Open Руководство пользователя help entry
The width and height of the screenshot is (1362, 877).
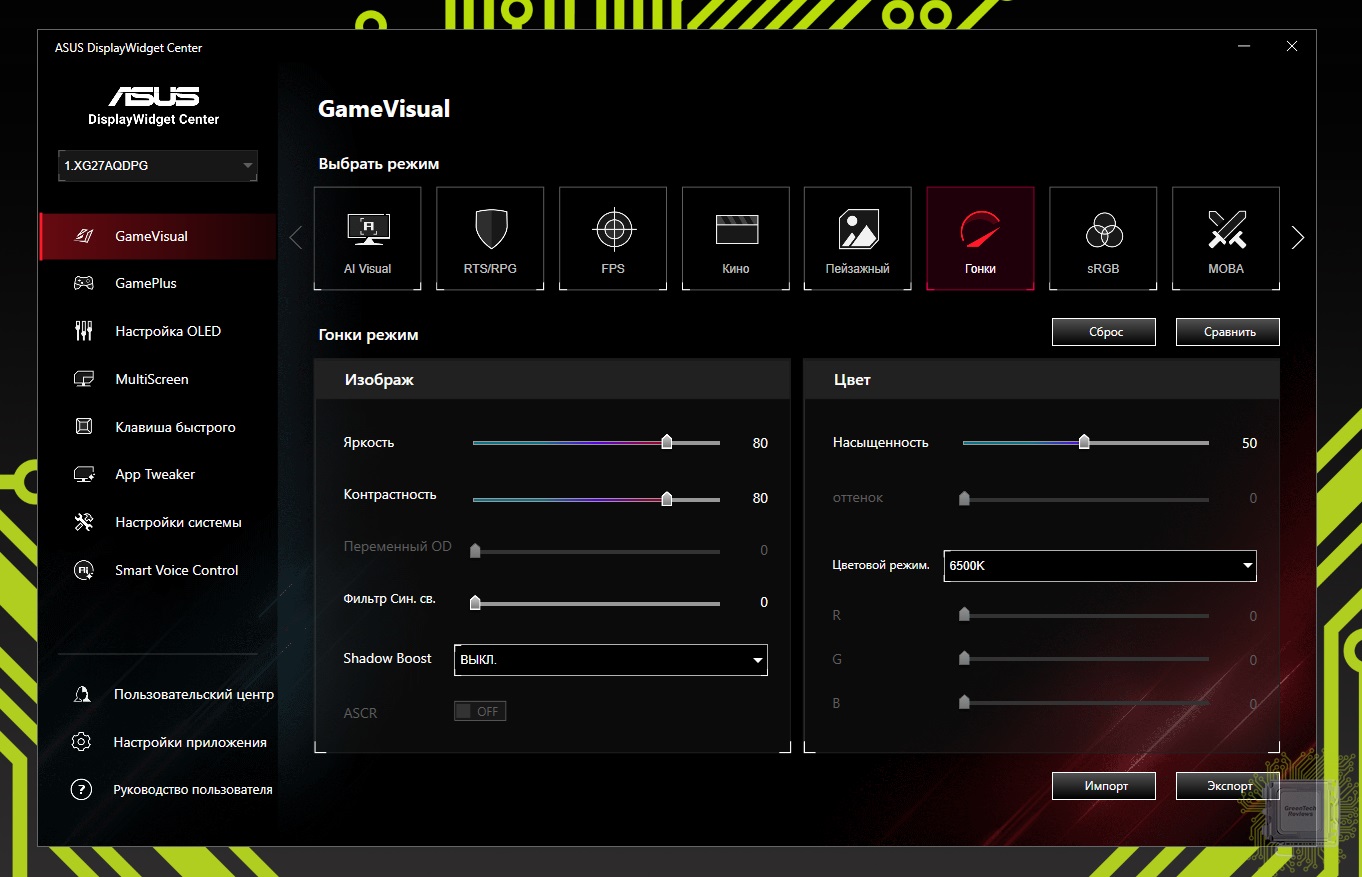[192, 789]
